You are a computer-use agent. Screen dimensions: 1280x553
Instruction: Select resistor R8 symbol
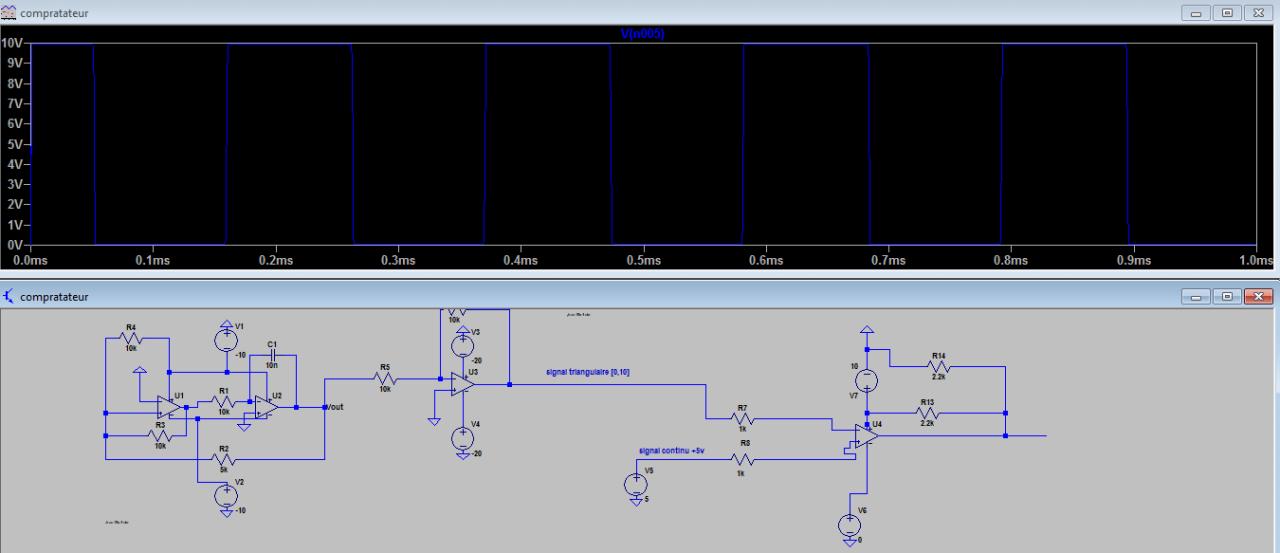(x=742, y=460)
